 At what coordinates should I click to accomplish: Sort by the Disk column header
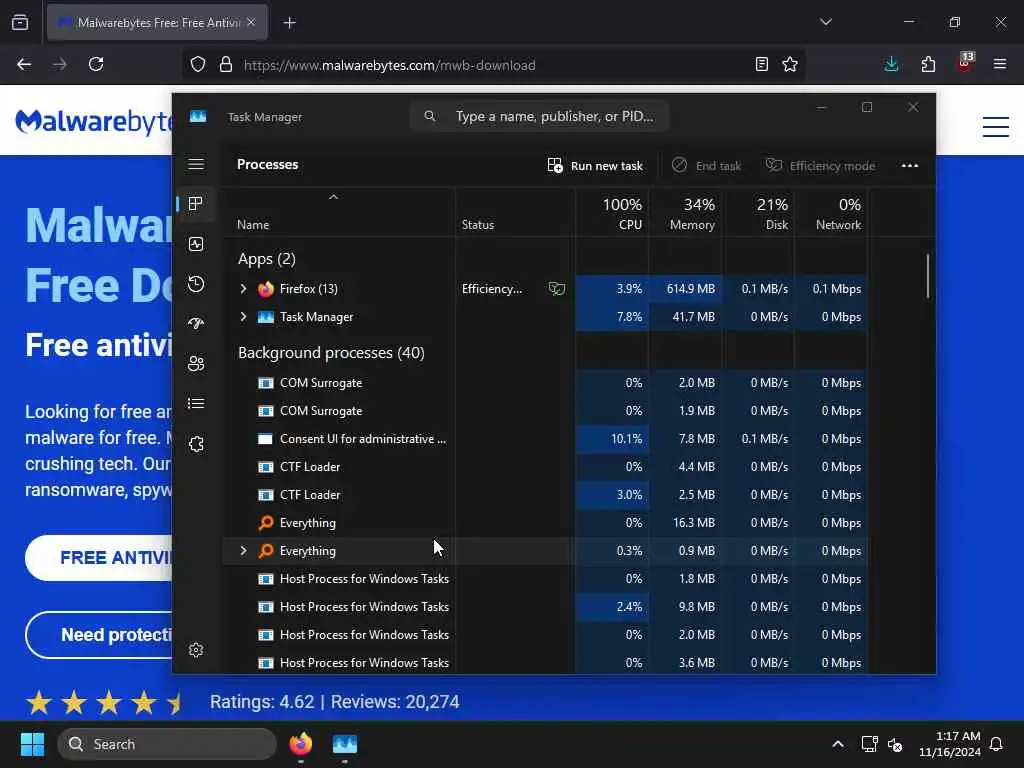(759, 214)
